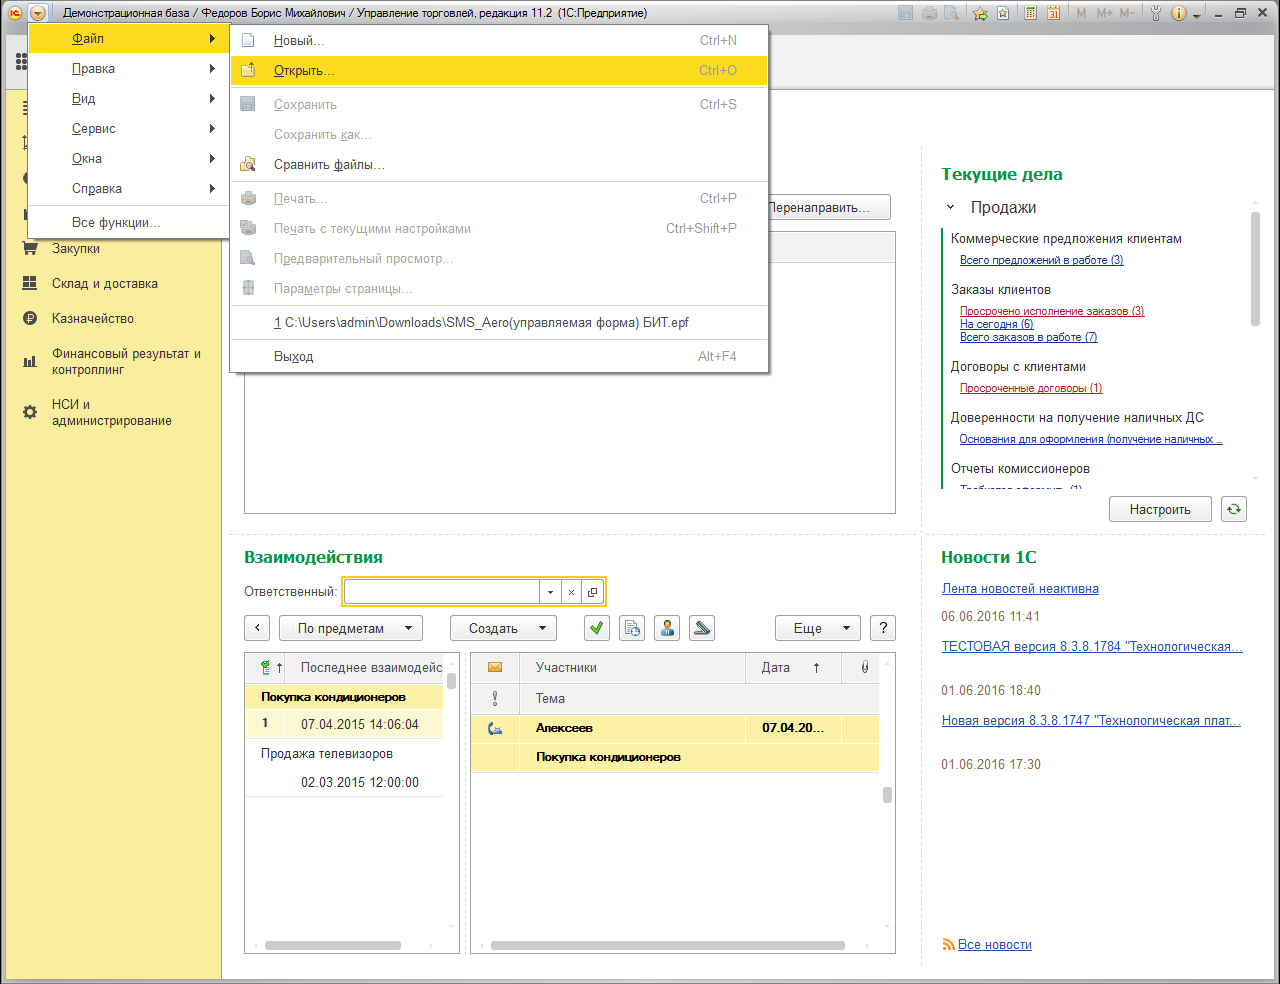Clear the Ответственный field with the x button
Image resolution: width=1280 pixels, height=984 pixels.
571,592
